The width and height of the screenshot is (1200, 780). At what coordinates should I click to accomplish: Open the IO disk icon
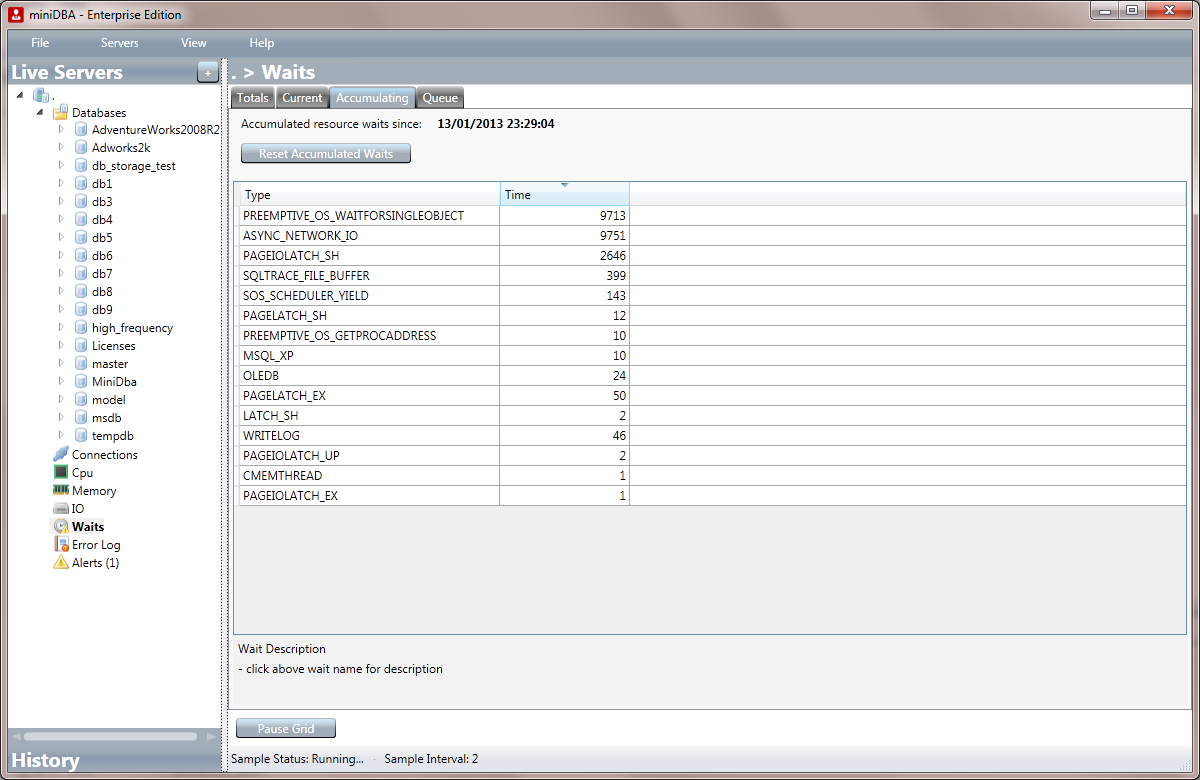[61, 509]
